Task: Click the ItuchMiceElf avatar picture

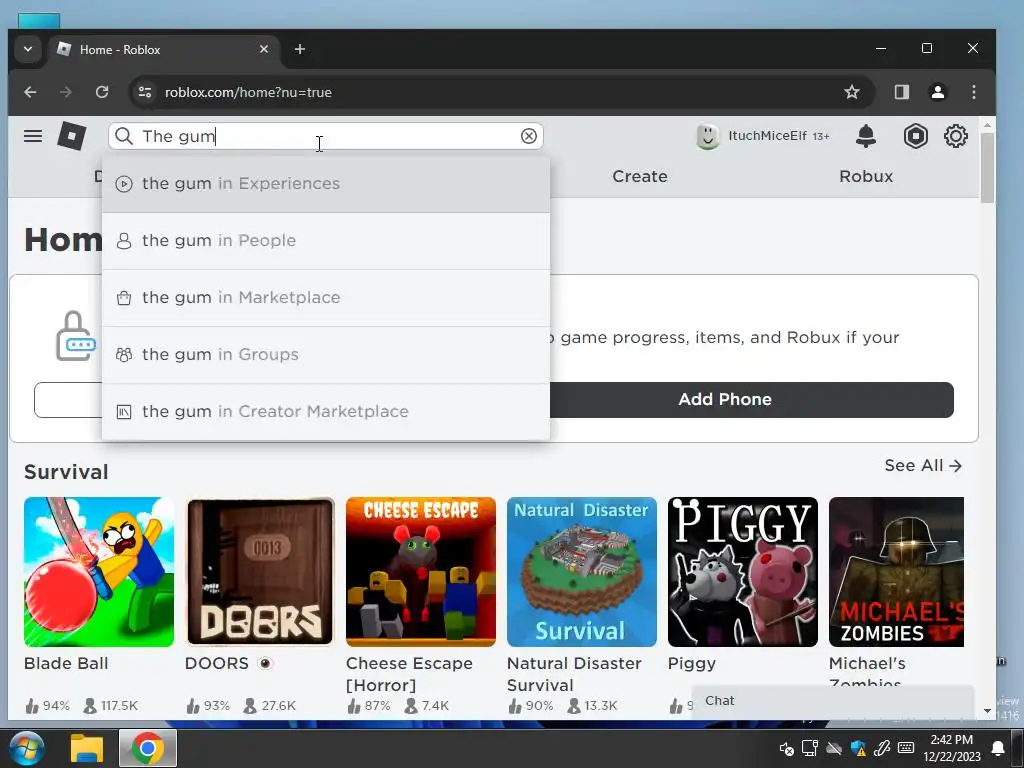Action: coord(707,136)
